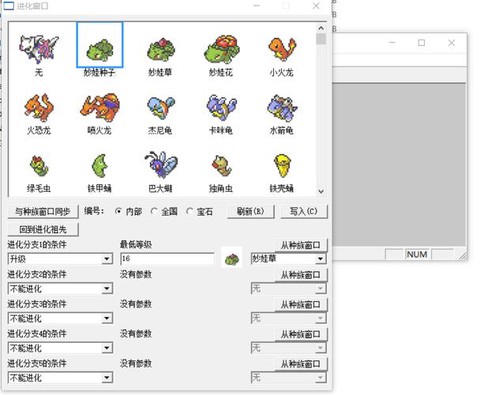
Task: Select the 杰尼龟 sprite
Action: pyautogui.click(x=160, y=107)
